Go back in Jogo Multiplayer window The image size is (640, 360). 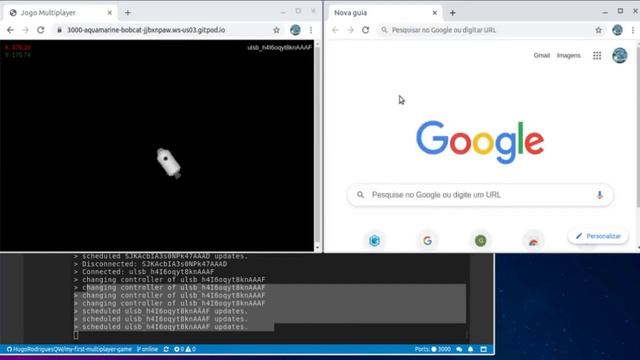coord(10,30)
